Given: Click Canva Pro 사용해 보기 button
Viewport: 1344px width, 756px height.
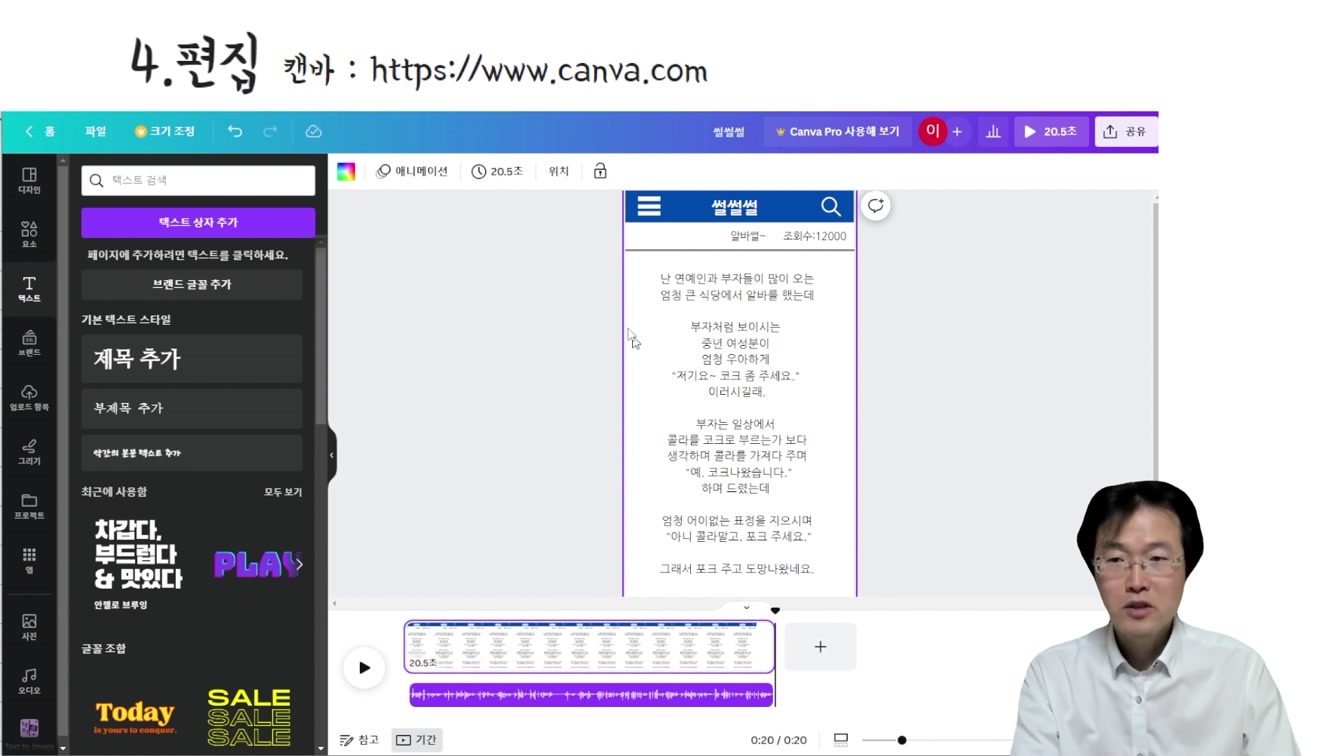Looking at the screenshot, I should [837, 131].
